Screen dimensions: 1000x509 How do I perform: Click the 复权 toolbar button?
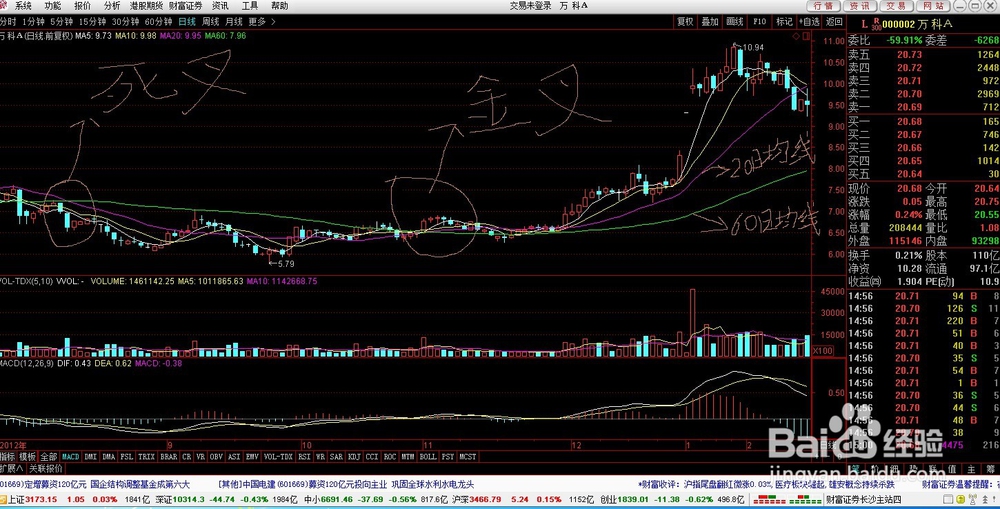tap(685, 22)
